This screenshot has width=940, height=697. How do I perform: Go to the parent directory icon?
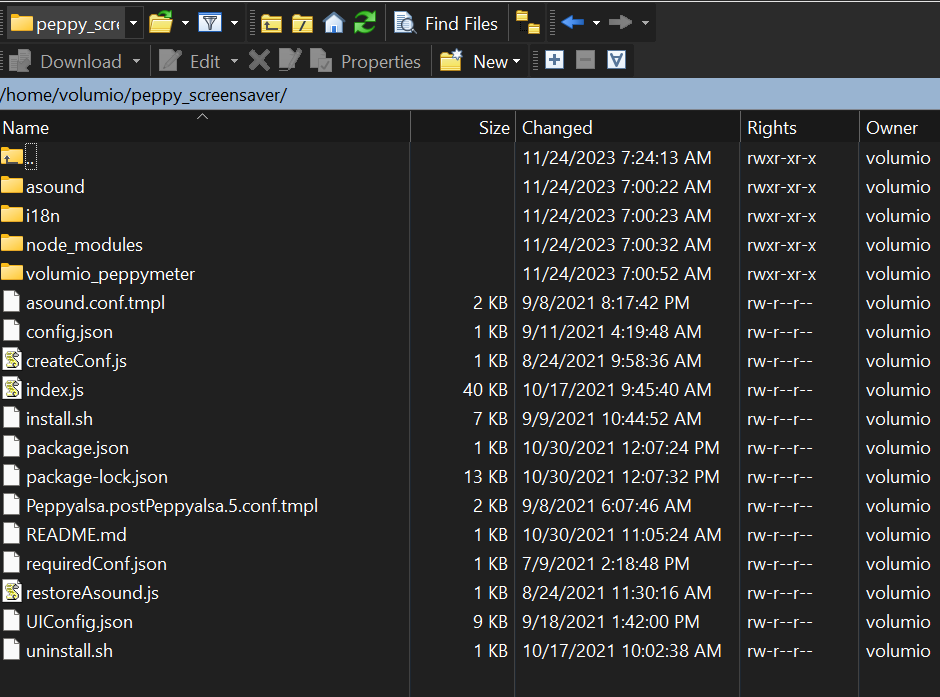272,23
